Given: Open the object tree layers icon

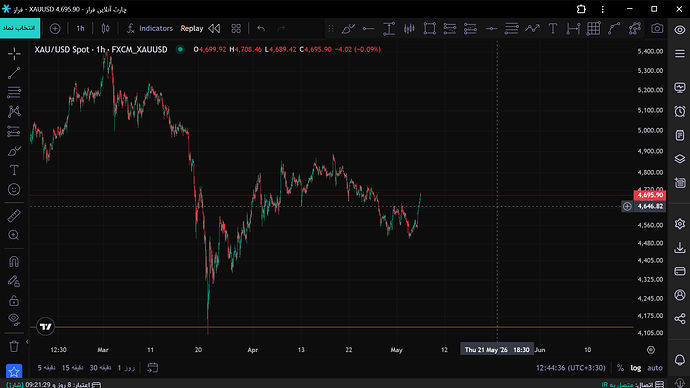Looking at the screenshot, I should (680, 159).
